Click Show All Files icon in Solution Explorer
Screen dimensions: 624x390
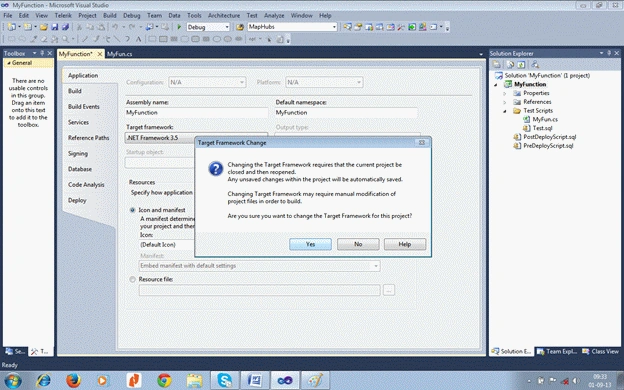(x=510, y=64)
